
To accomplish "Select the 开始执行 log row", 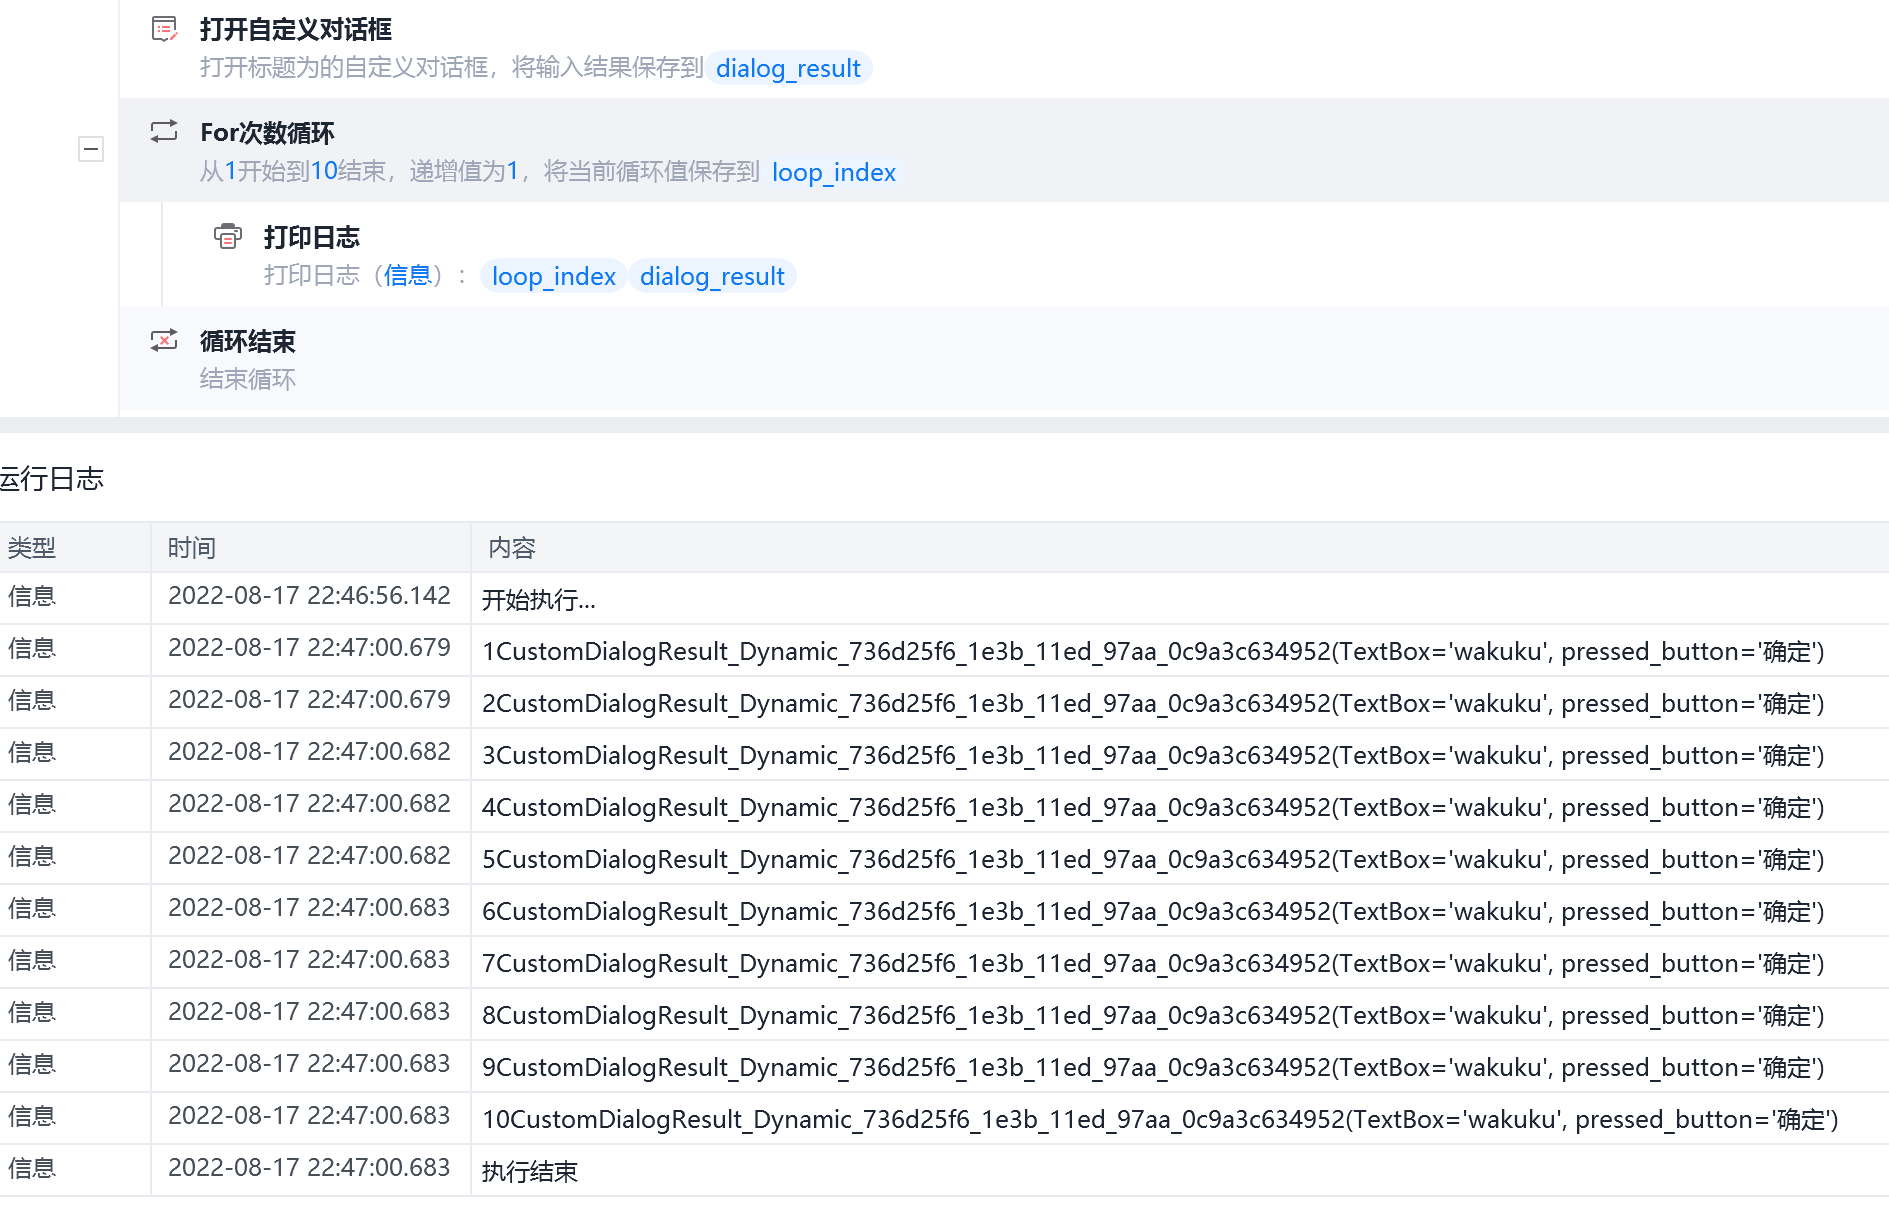I will (x=538, y=600).
